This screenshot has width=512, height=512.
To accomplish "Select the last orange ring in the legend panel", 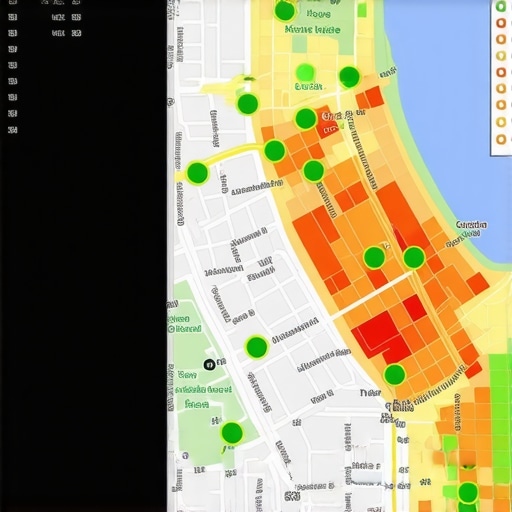I will [501, 139].
